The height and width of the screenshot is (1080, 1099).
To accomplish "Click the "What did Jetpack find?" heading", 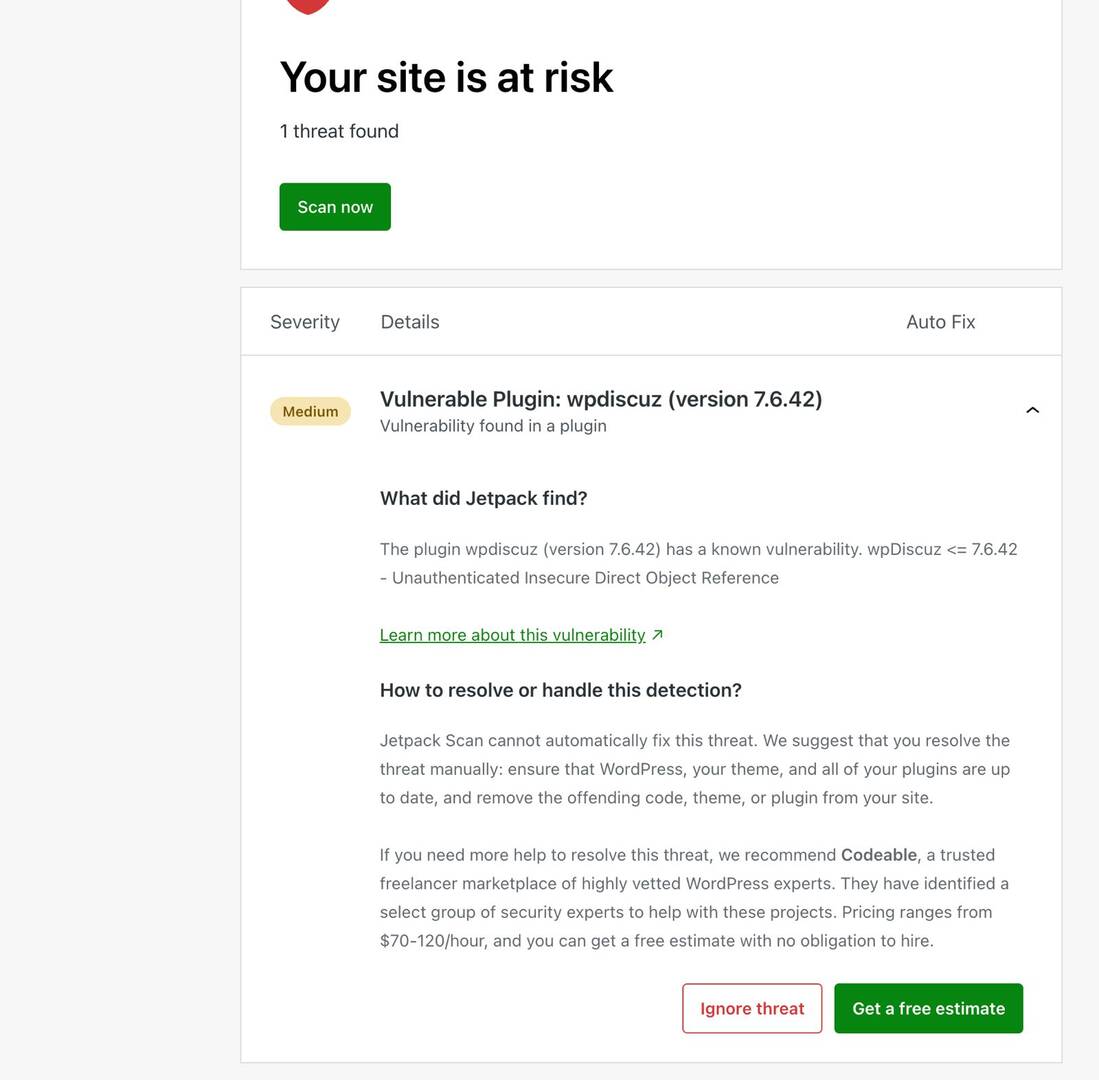I will 483,498.
